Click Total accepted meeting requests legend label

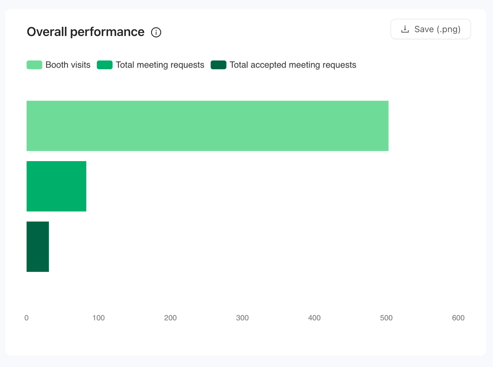tap(293, 65)
